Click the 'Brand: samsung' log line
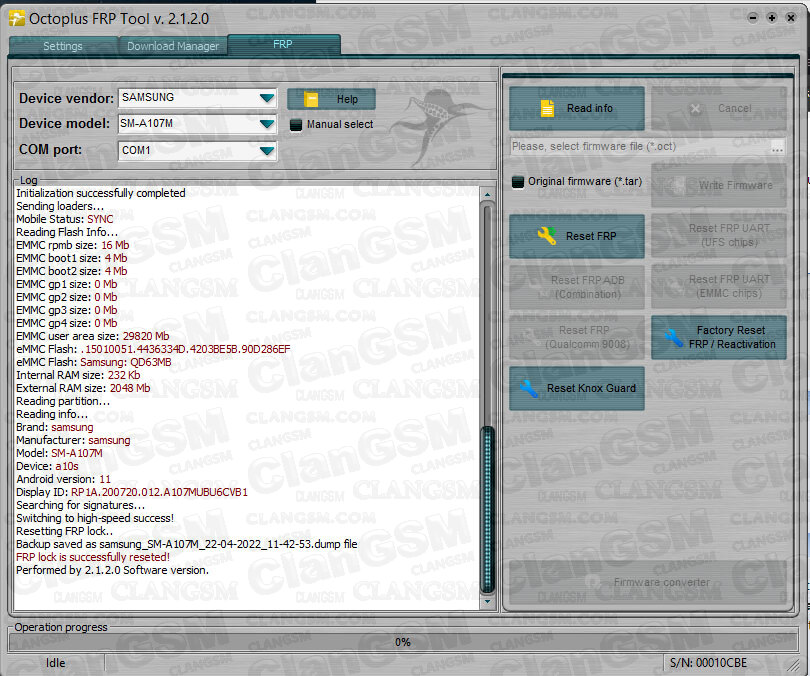The height and width of the screenshot is (676, 810). pos(55,428)
